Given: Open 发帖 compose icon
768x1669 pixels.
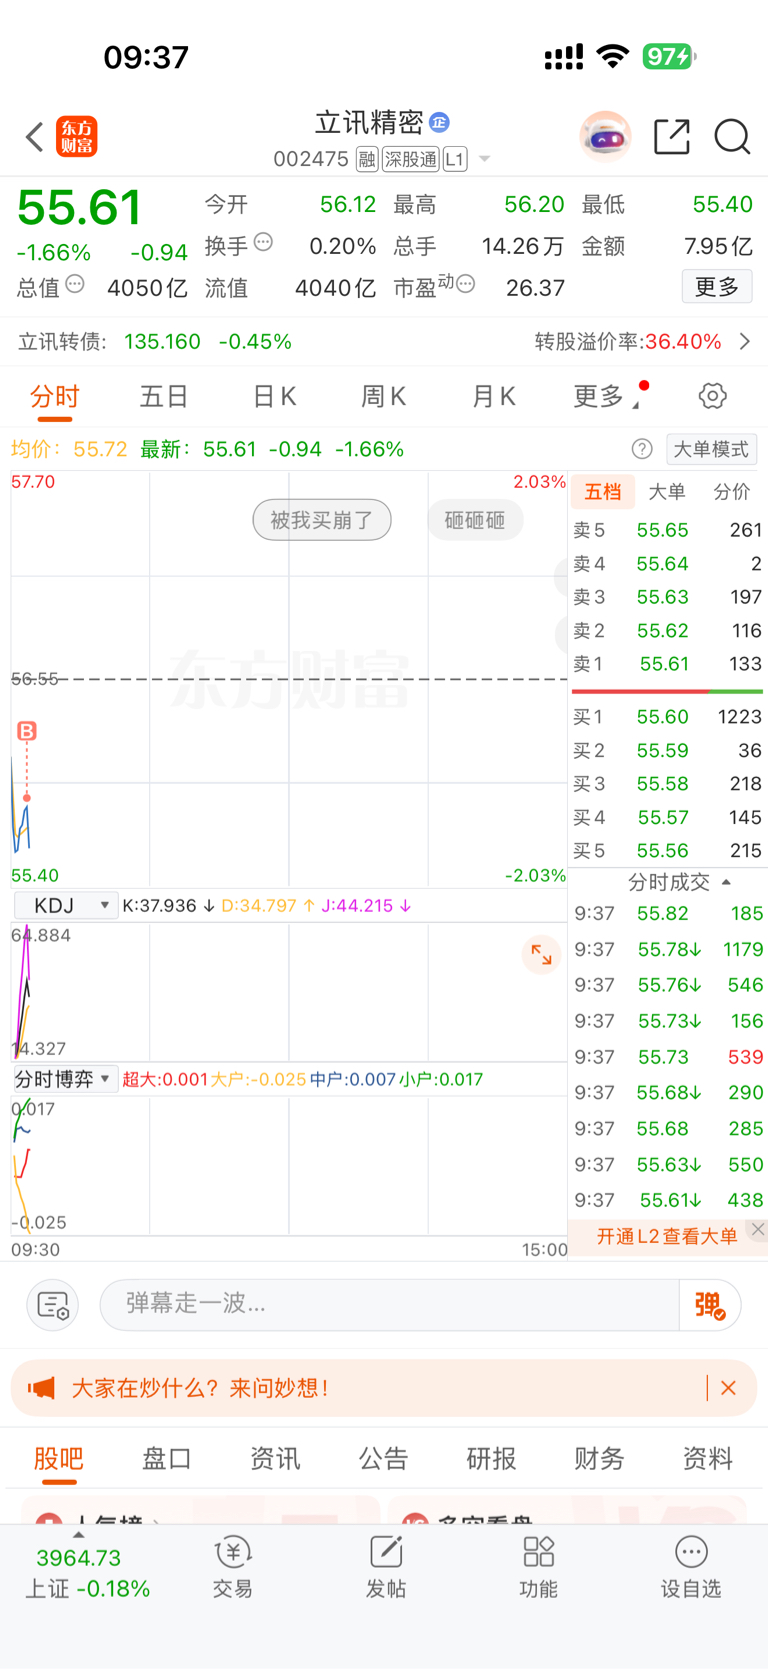Looking at the screenshot, I should (x=386, y=1567).
